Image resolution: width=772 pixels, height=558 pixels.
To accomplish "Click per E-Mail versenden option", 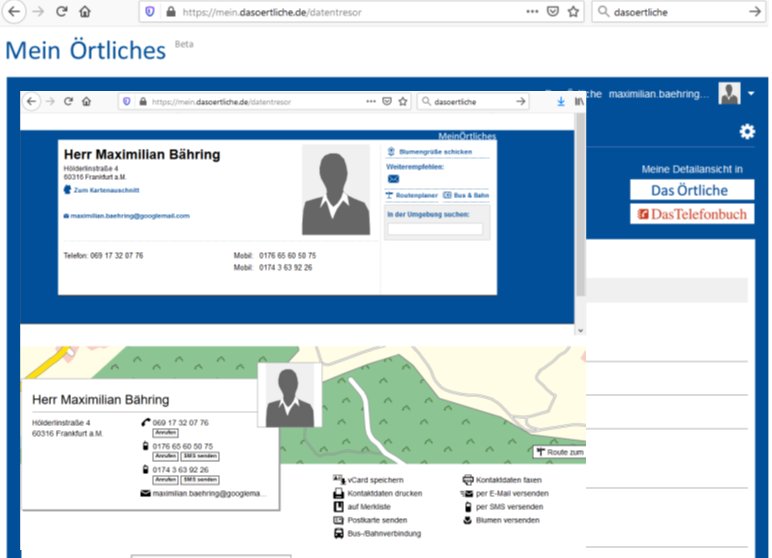I will [x=505, y=493].
